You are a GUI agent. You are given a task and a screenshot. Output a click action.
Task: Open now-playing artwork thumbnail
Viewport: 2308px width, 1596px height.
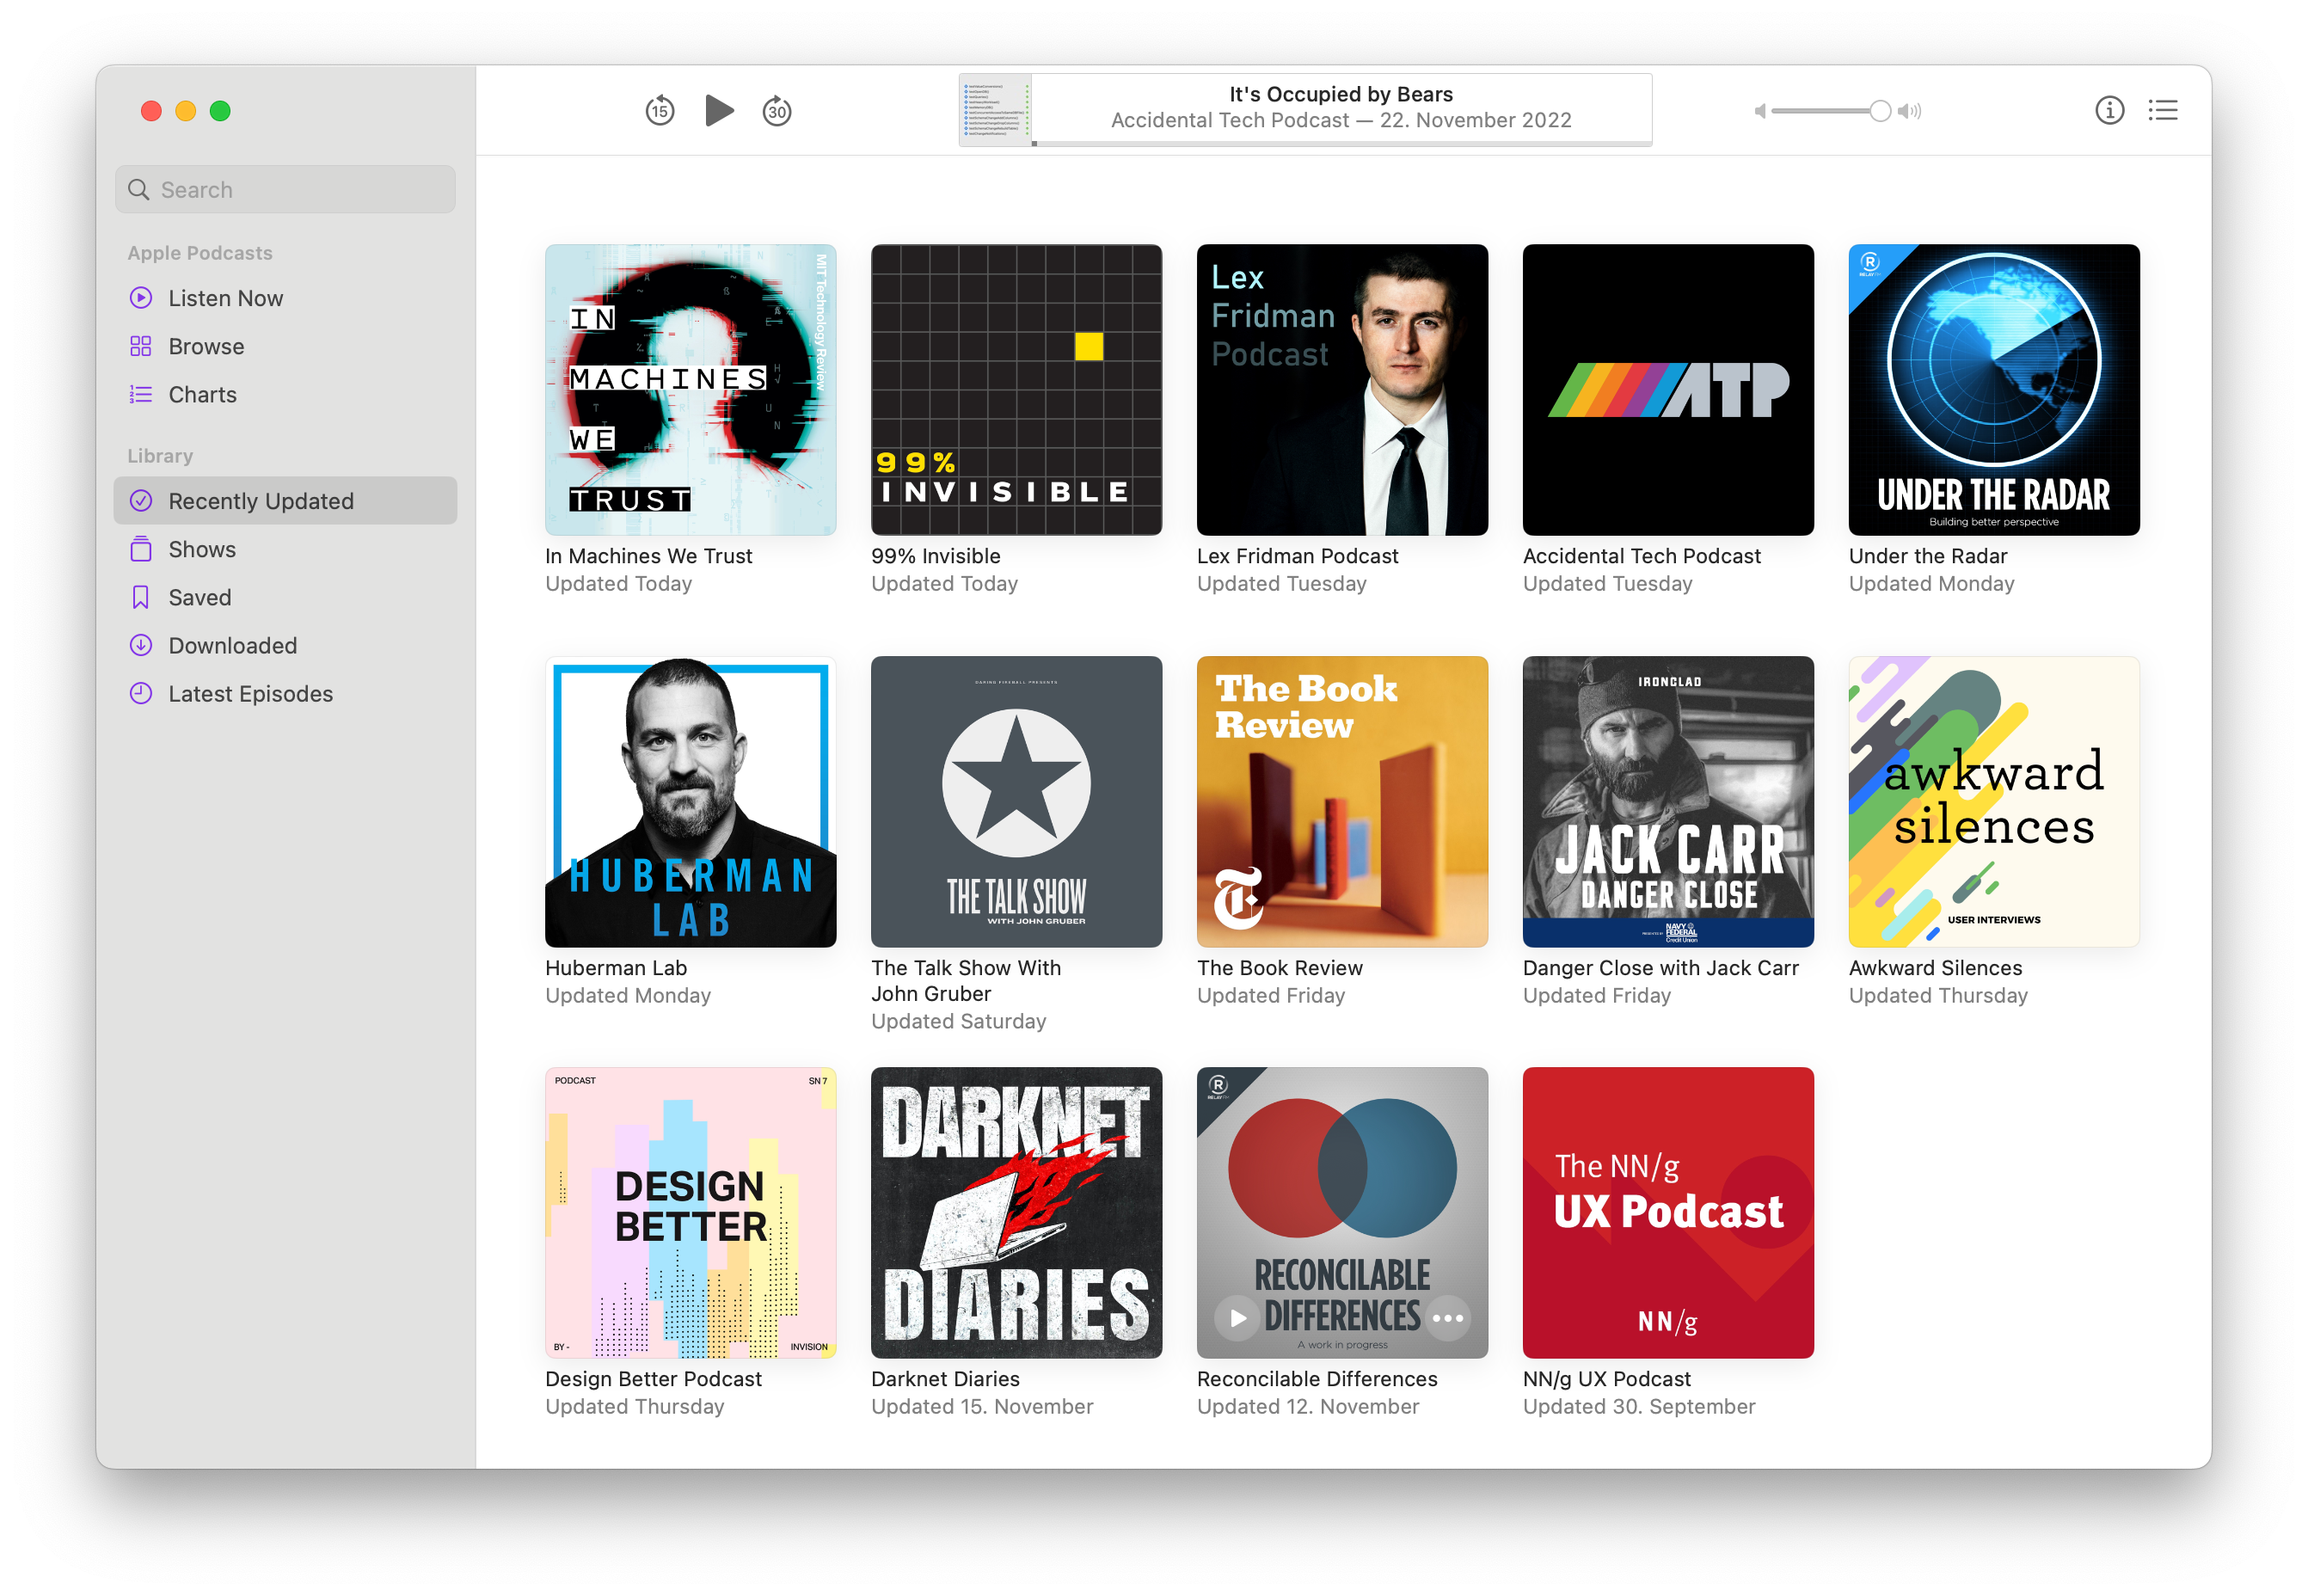coord(995,110)
